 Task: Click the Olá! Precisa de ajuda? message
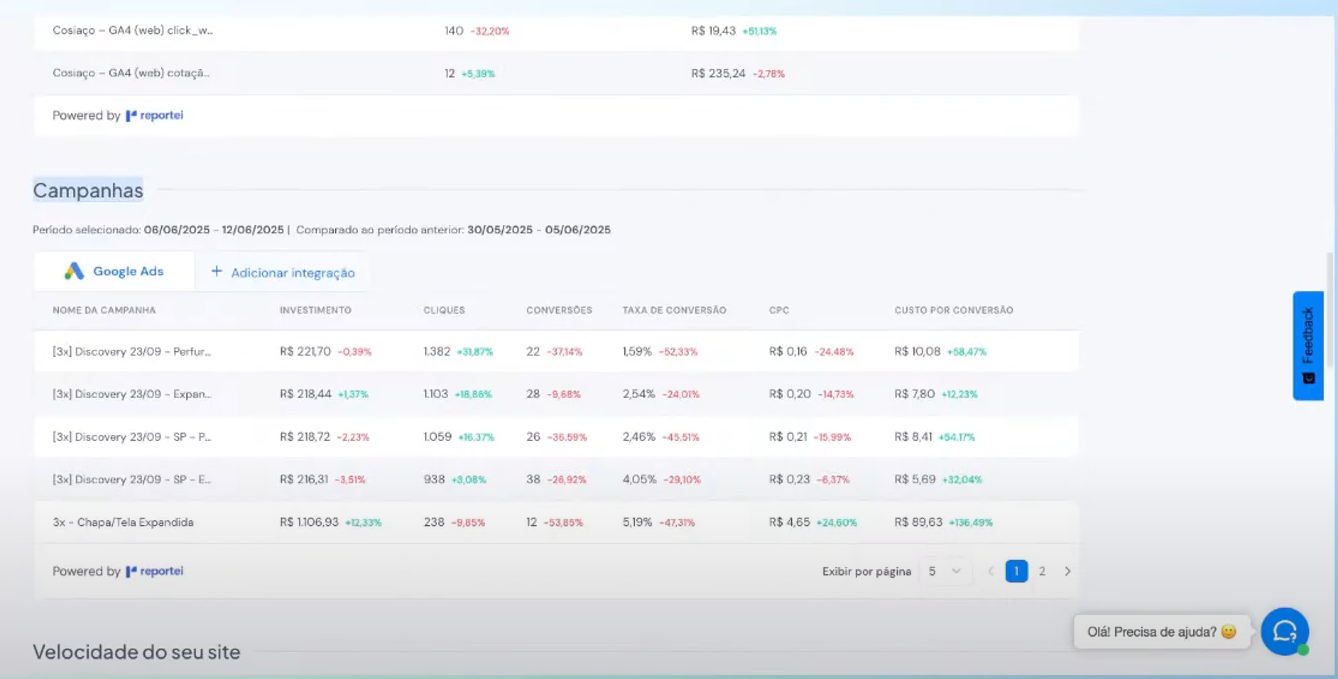pyautogui.click(x=1161, y=632)
